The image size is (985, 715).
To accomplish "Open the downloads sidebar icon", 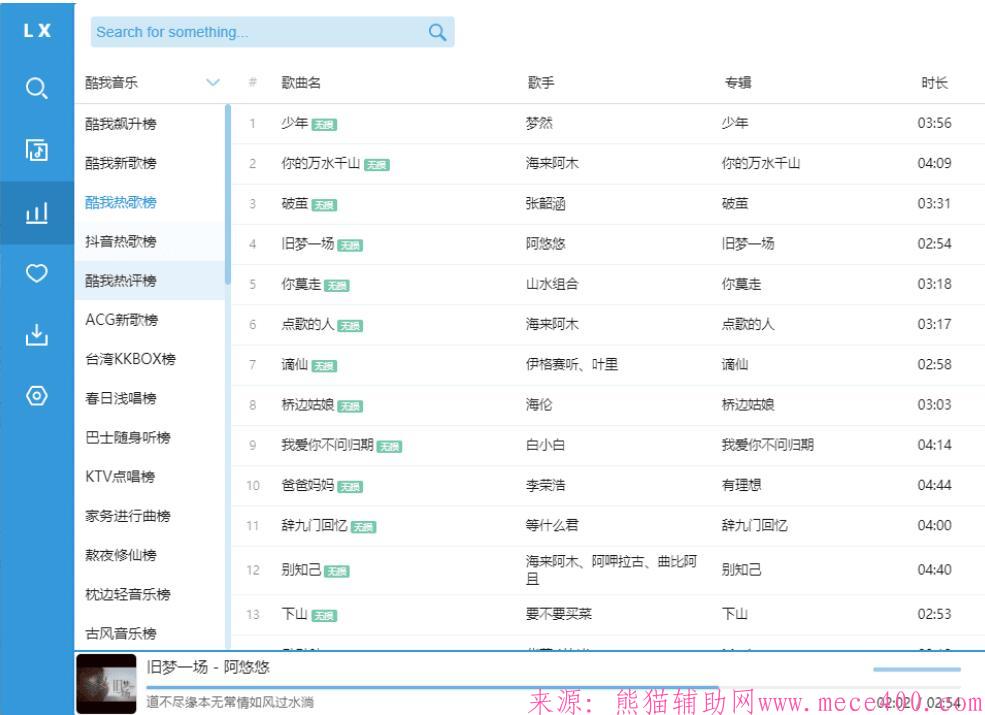I will point(36,335).
